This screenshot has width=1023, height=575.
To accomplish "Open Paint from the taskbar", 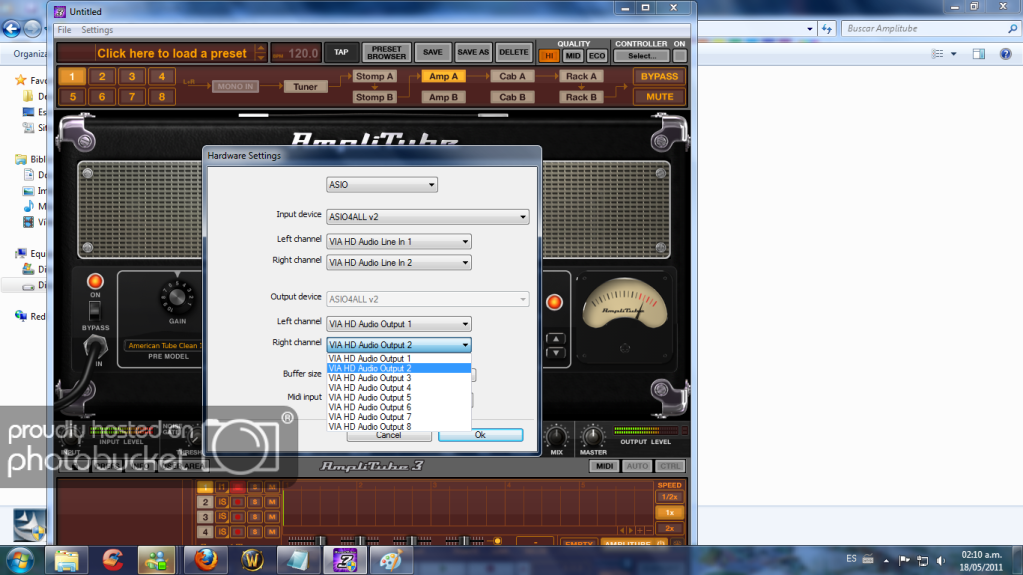I will click(x=391, y=558).
